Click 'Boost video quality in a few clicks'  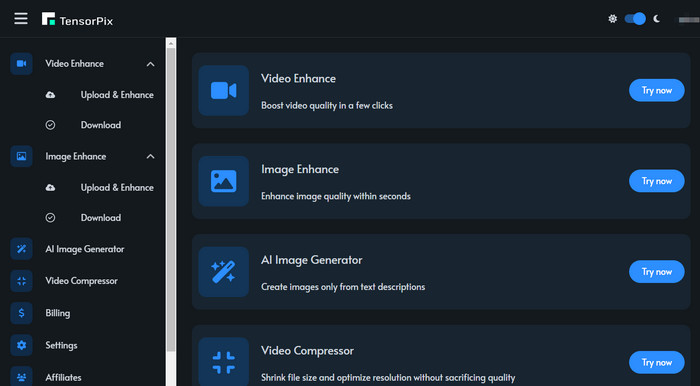coord(327,106)
